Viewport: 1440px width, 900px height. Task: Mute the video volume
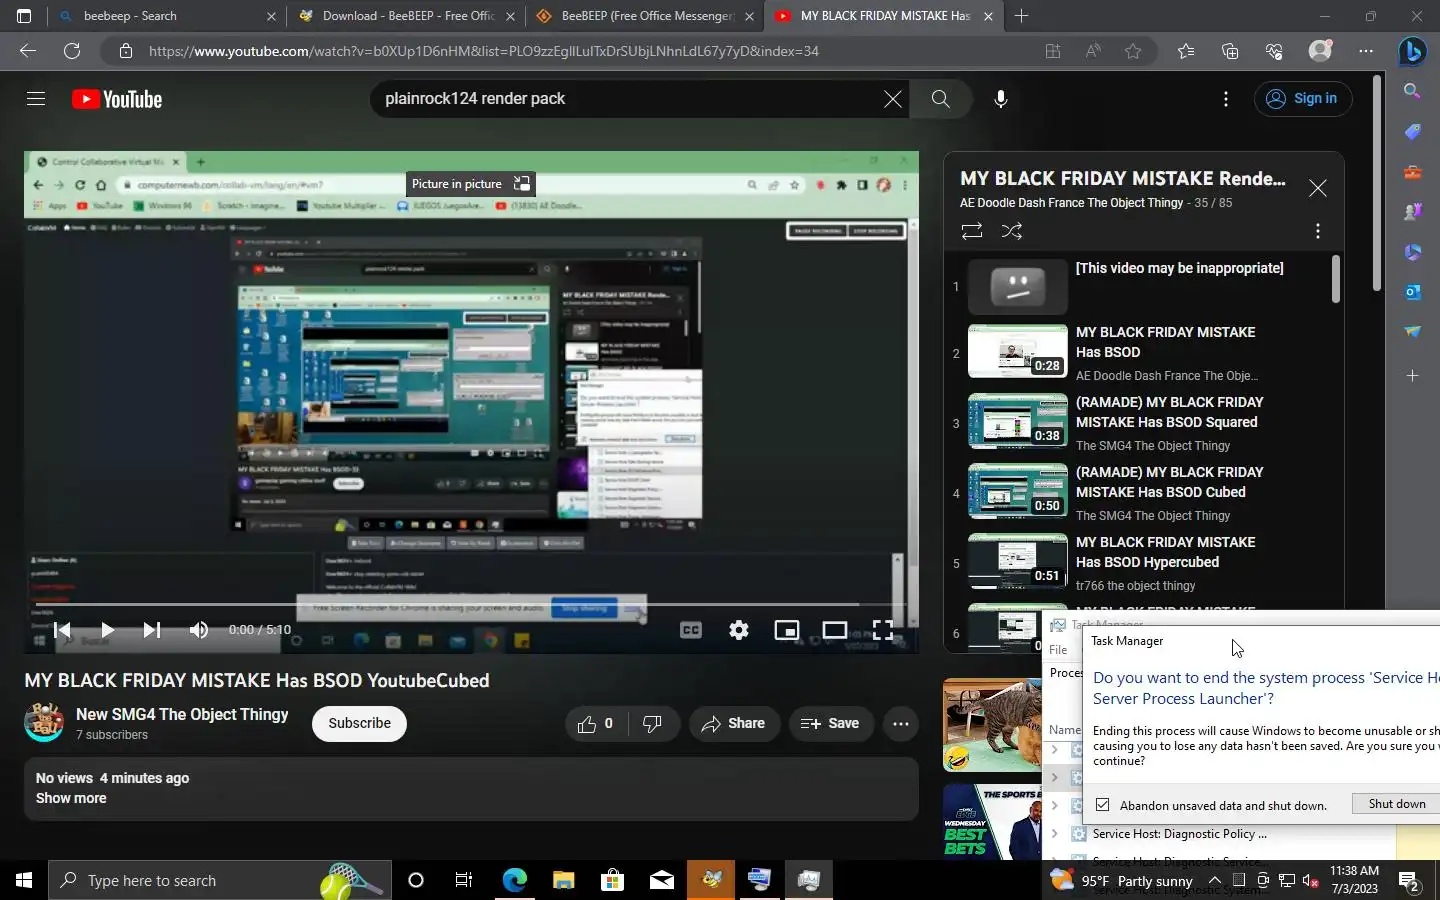[x=198, y=630]
